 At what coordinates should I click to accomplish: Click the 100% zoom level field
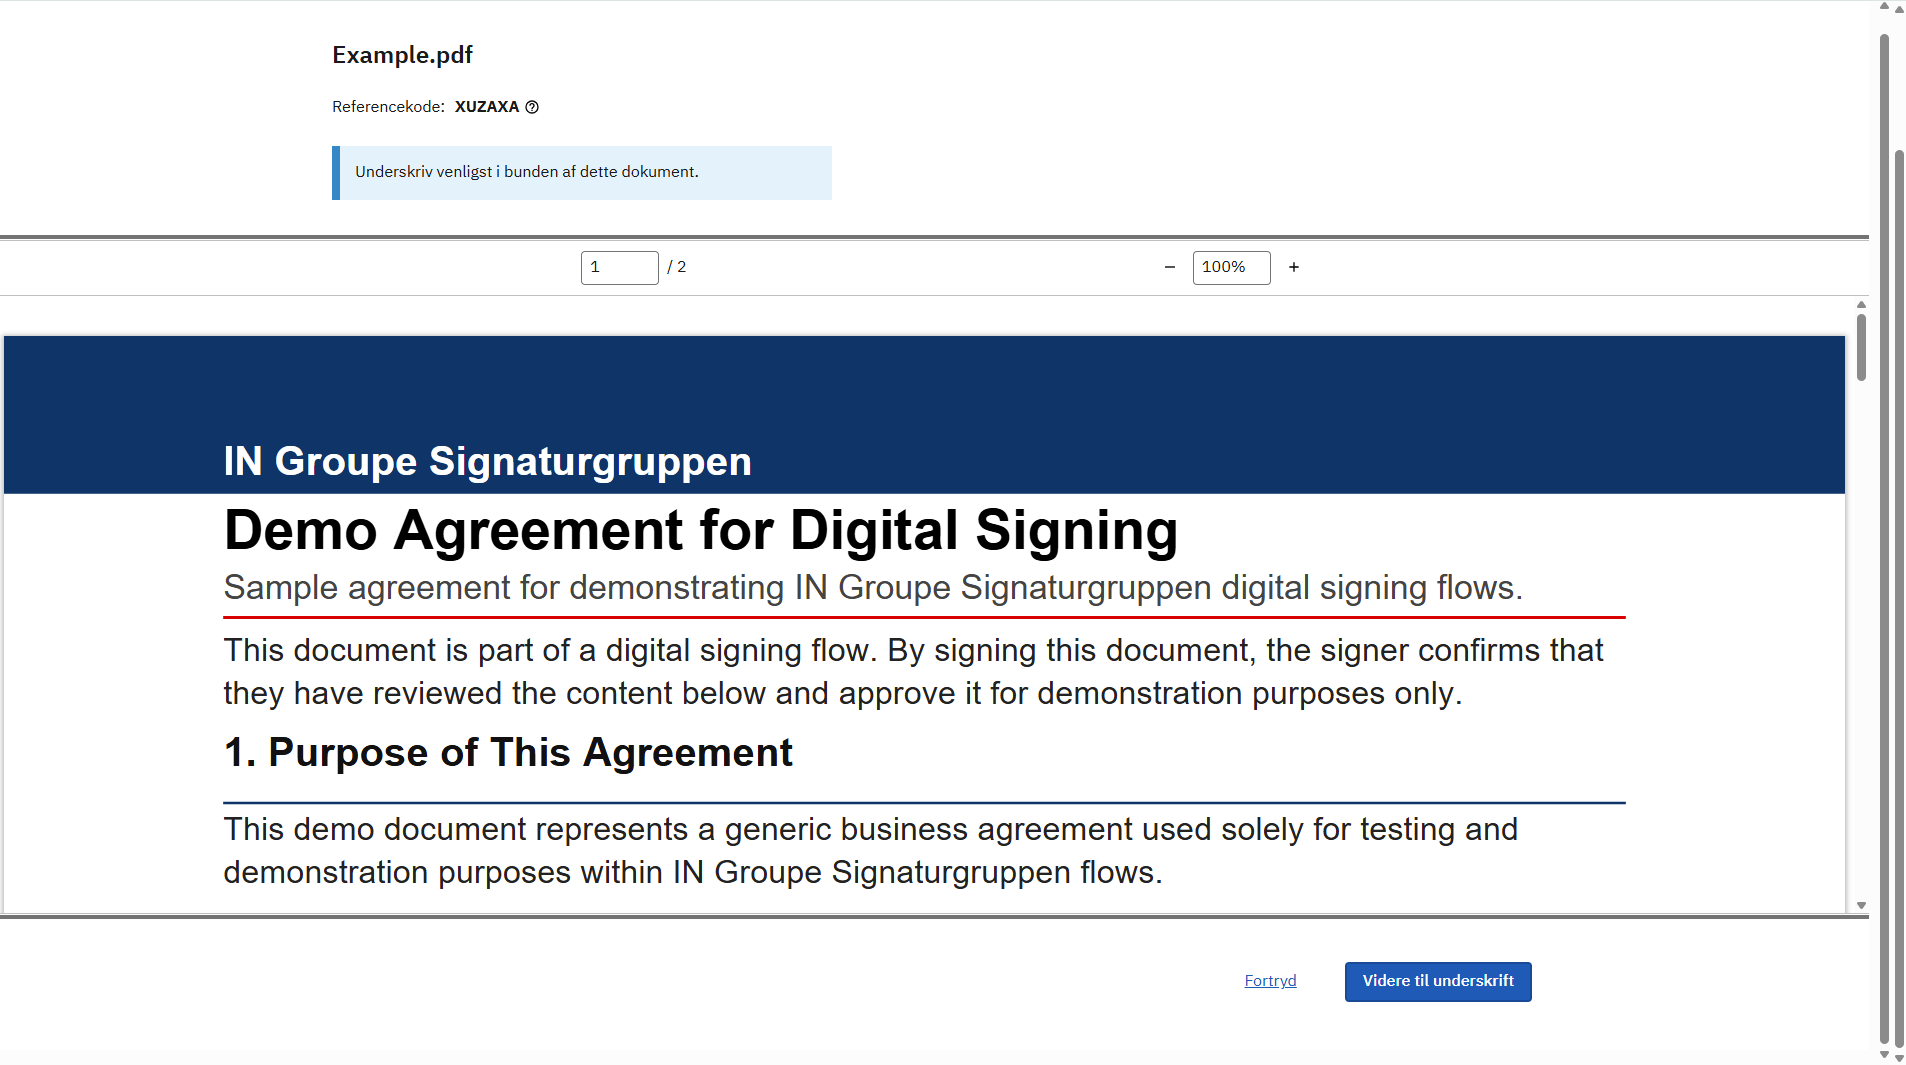click(1231, 267)
